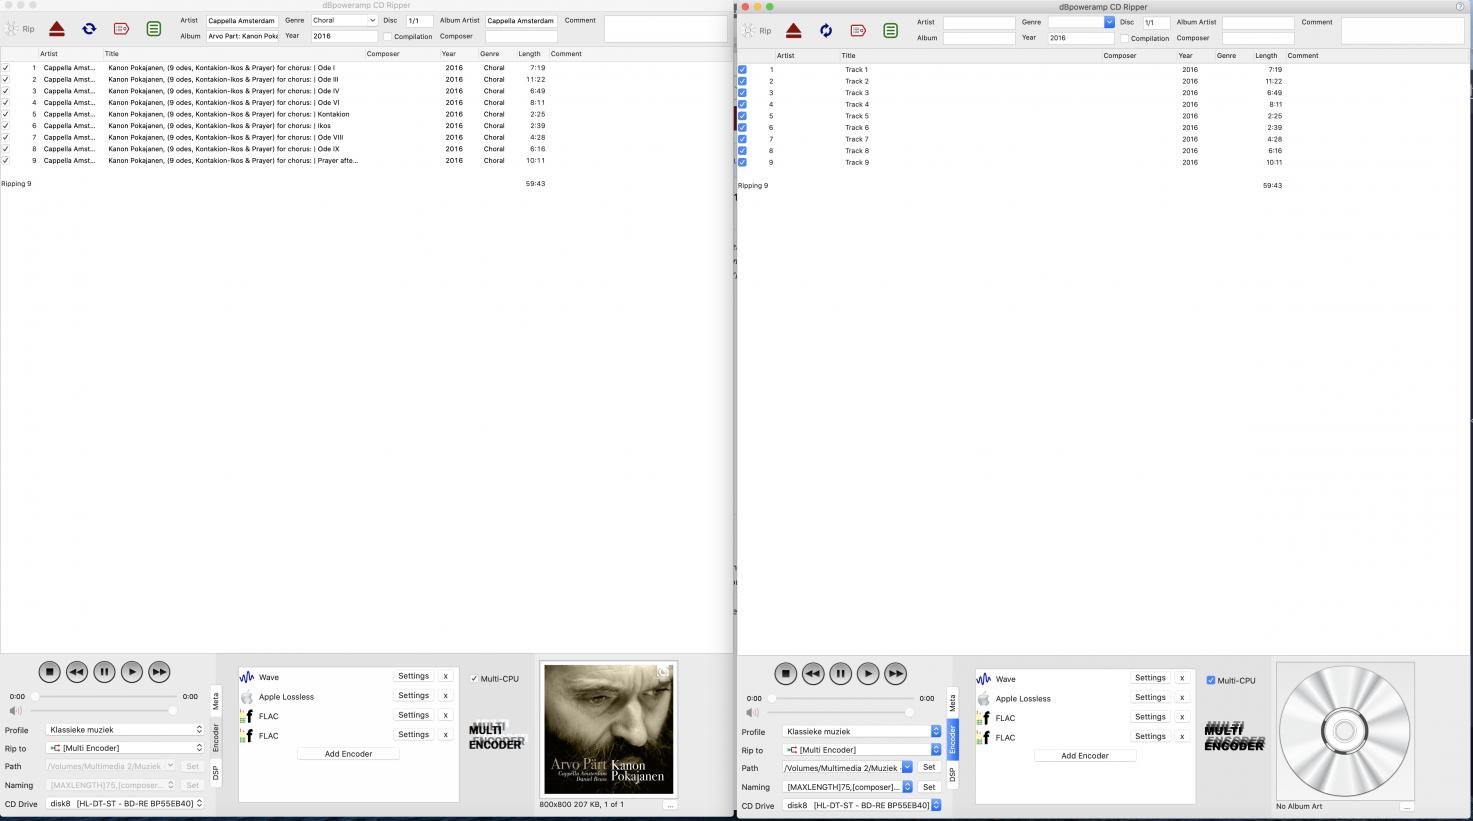Open the red metadata tag icon in the left window
This screenshot has height=821, width=1473.
(121, 29)
